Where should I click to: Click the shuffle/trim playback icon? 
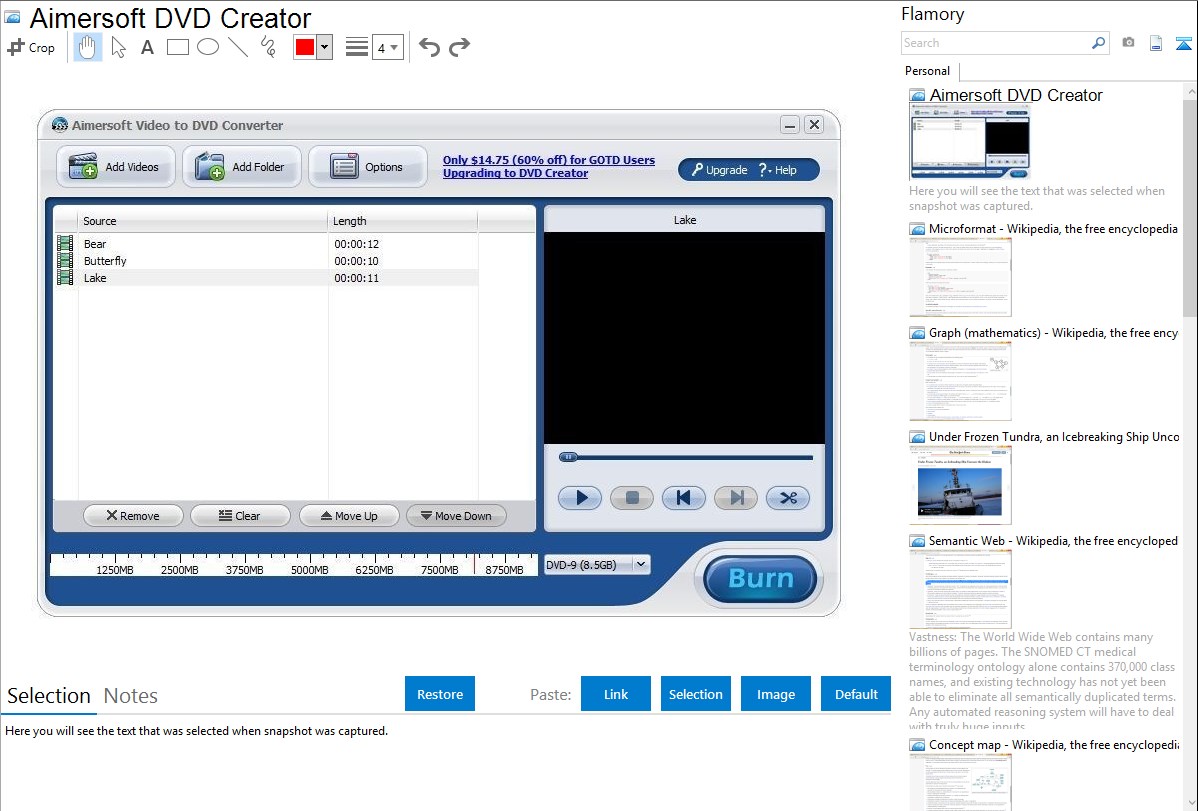click(x=788, y=498)
